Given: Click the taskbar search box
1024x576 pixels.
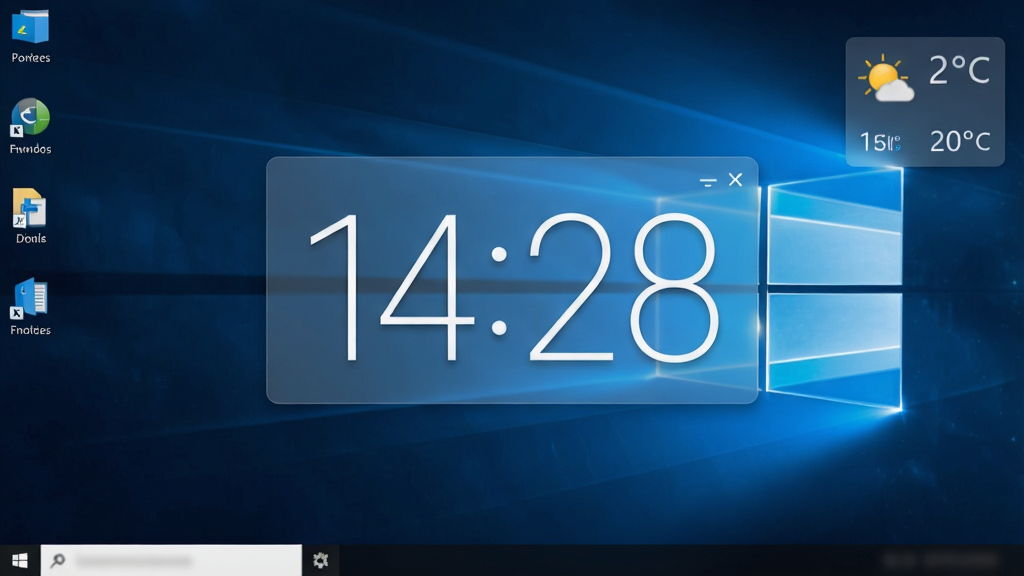Looking at the screenshot, I should click(x=171, y=560).
